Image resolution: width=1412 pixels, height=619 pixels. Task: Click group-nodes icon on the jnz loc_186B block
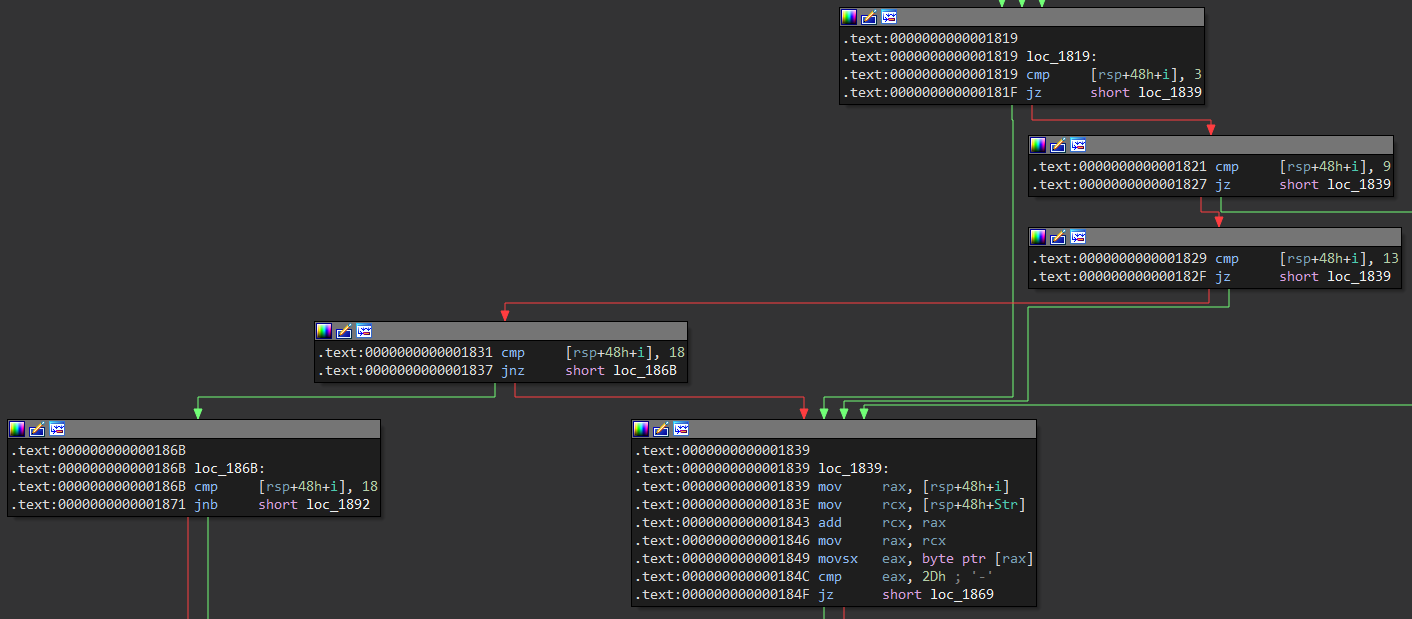pos(364,330)
